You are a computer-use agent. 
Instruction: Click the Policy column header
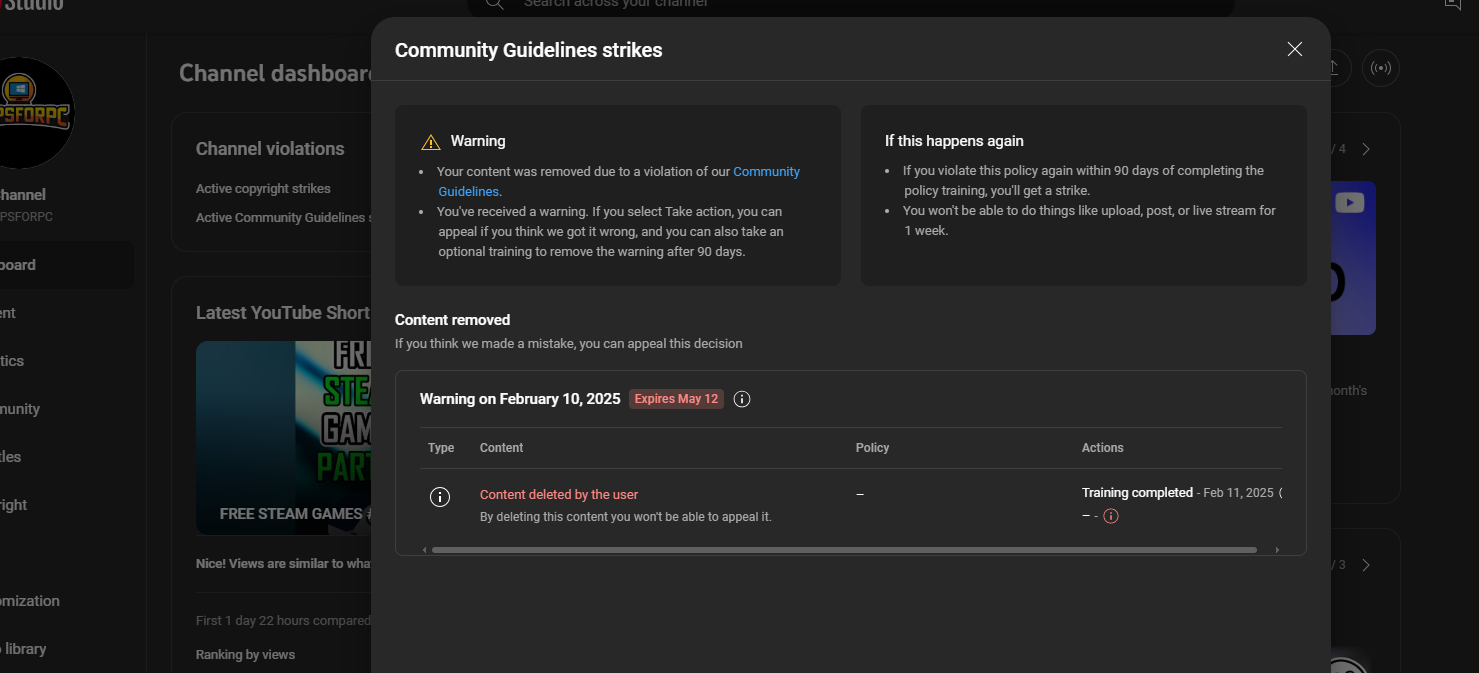872,448
